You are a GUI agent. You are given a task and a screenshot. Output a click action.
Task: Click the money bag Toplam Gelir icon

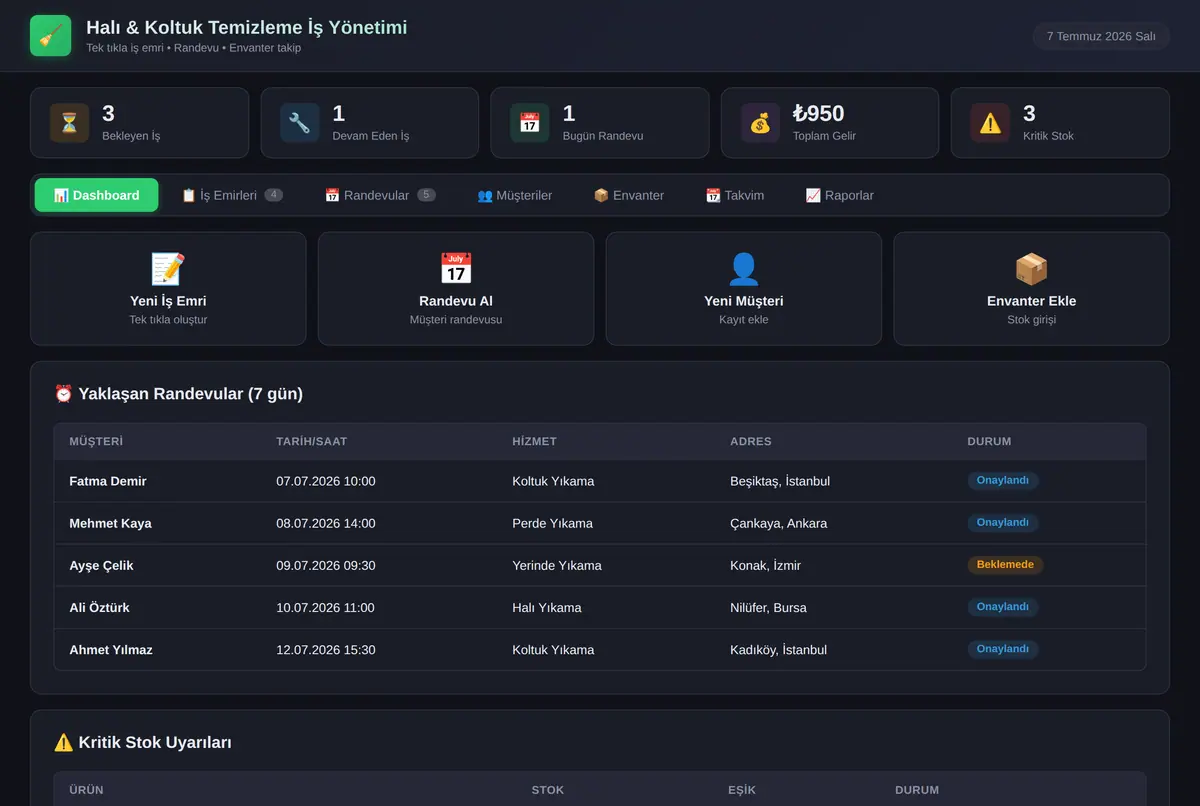pos(760,123)
